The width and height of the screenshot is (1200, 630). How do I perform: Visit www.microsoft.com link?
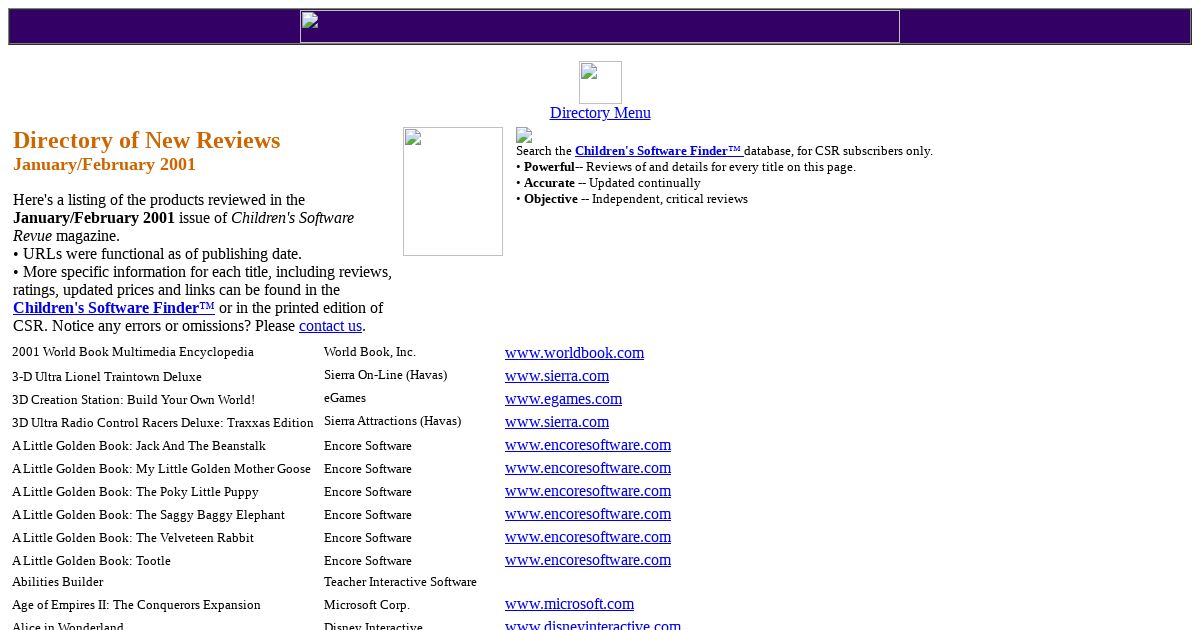[x=569, y=604]
